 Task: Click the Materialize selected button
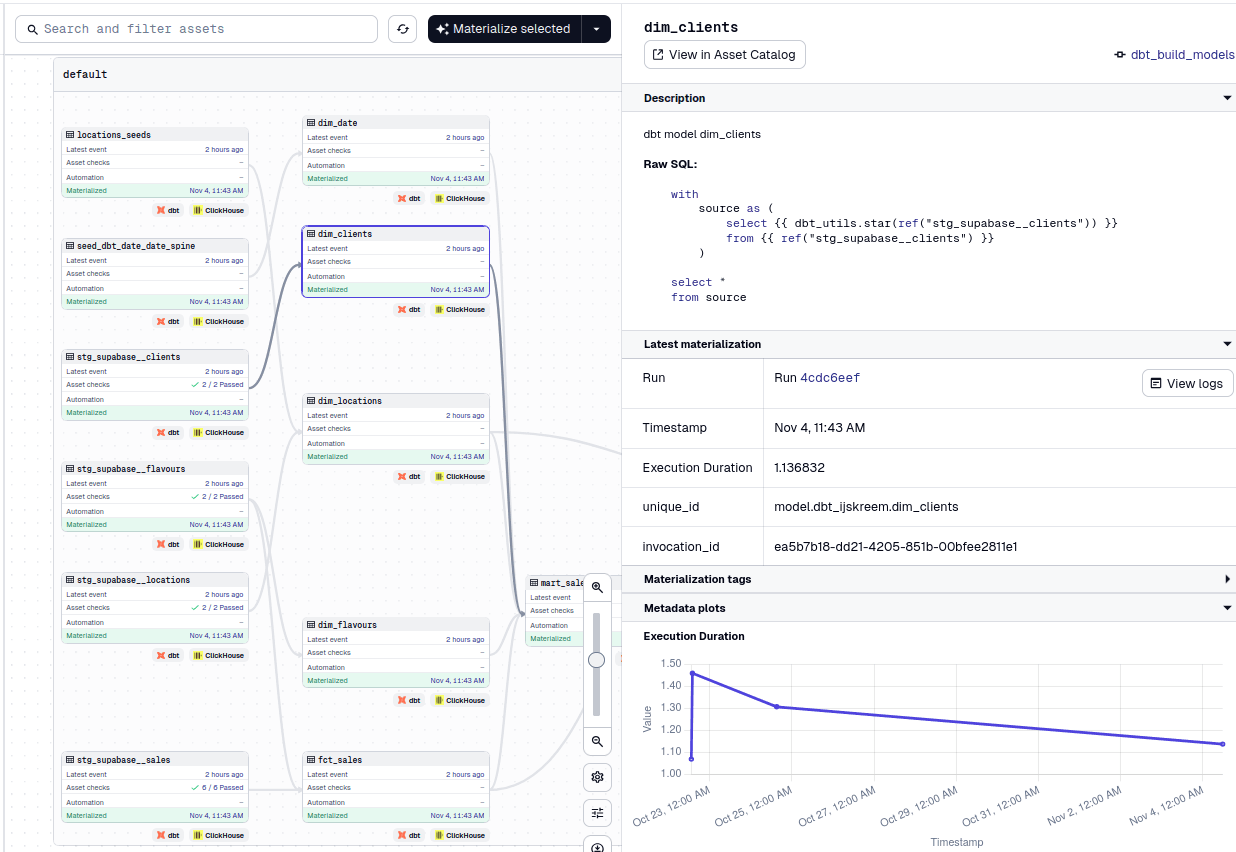(504, 29)
